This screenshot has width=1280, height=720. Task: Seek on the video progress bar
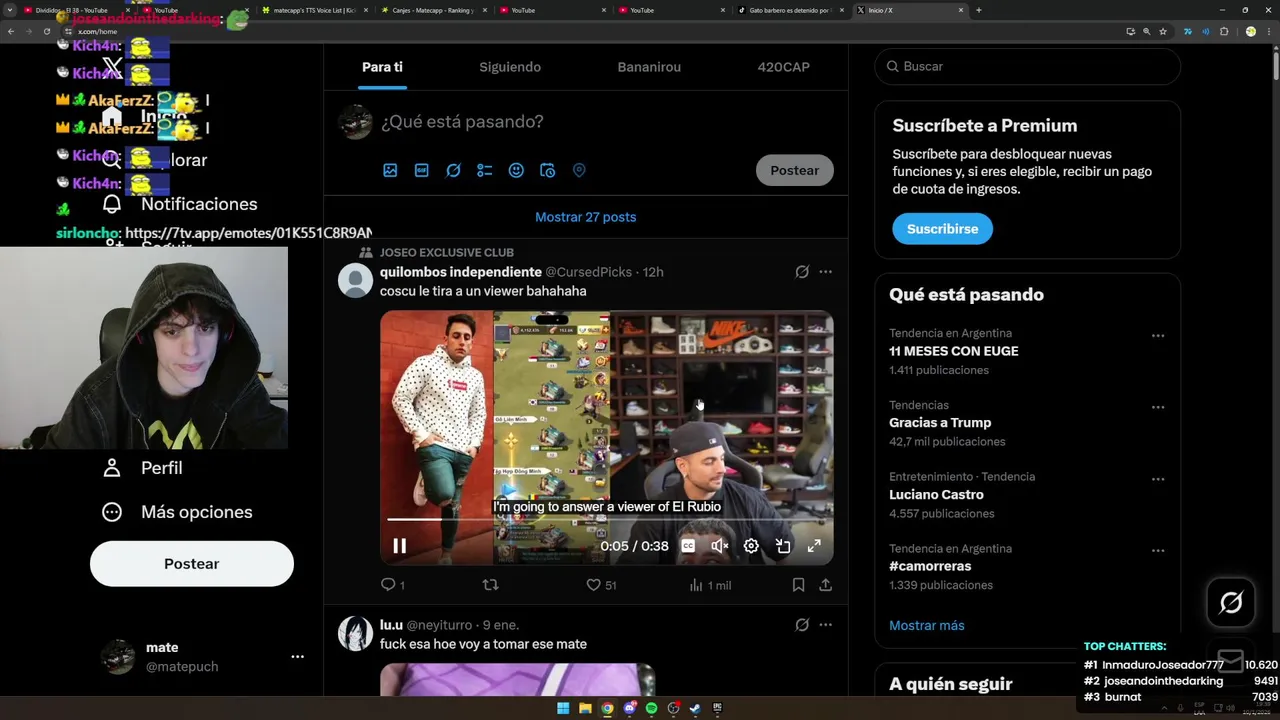pyautogui.click(x=607, y=520)
